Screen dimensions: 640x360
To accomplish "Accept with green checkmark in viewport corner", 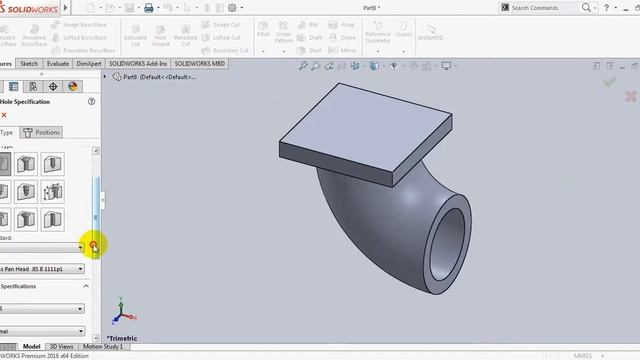I will pyautogui.click(x=609, y=82).
